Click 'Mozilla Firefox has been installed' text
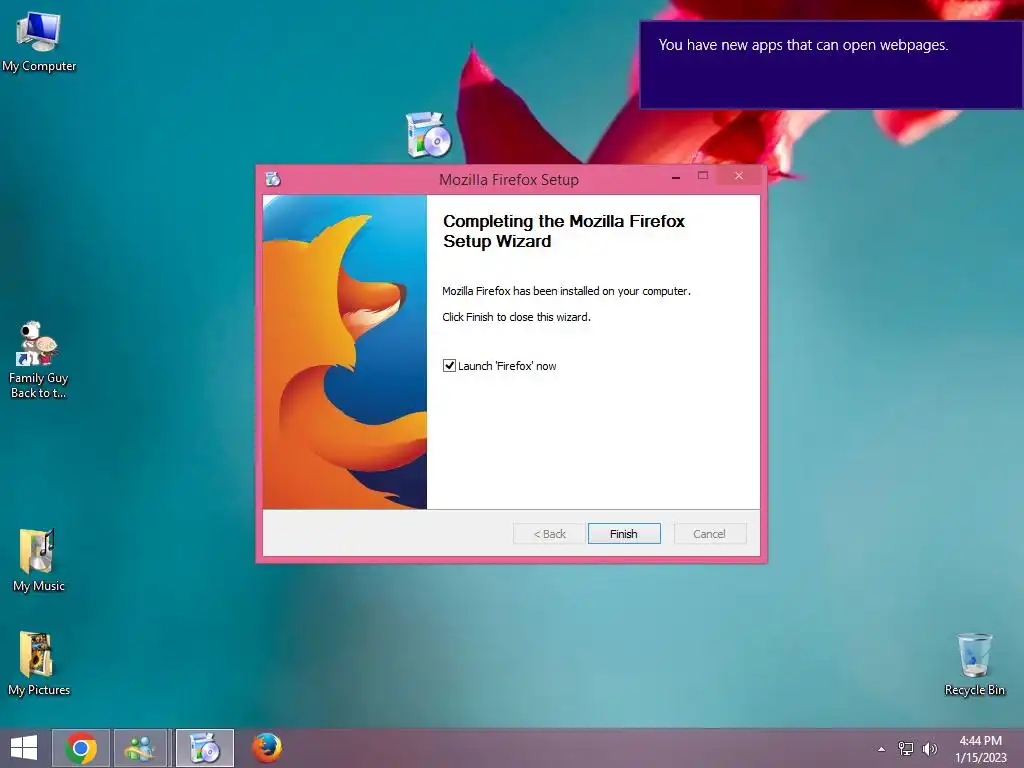The height and width of the screenshot is (768, 1024). [566, 291]
